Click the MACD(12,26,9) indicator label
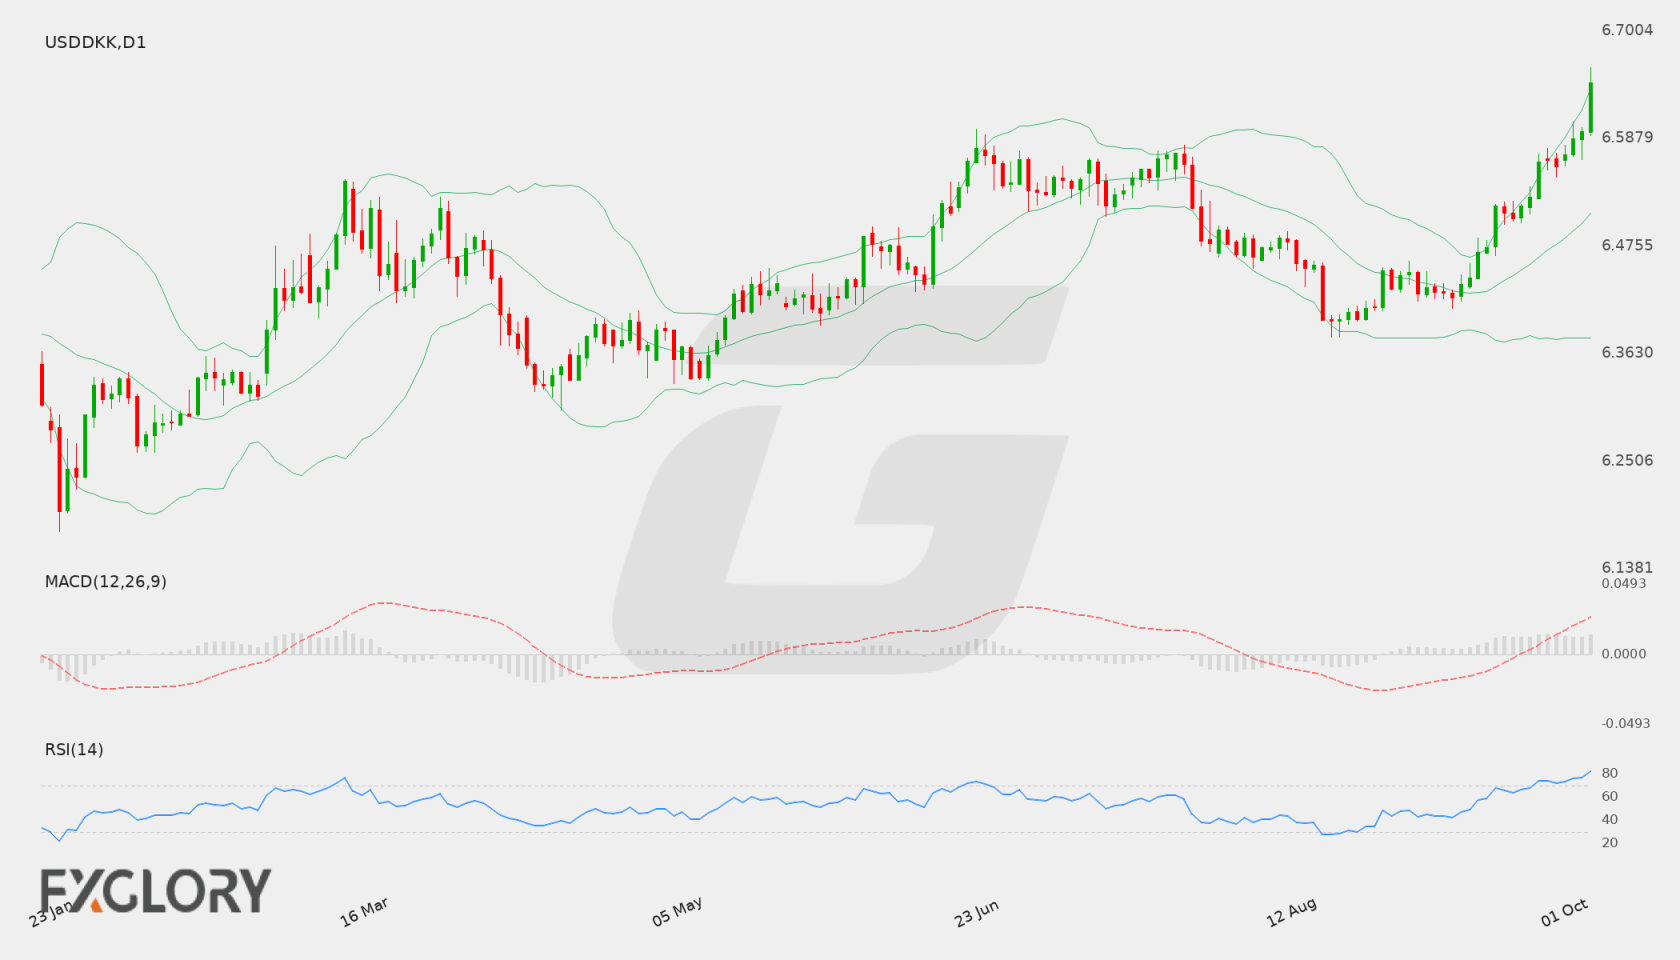This screenshot has height=960, width=1680. (105, 581)
